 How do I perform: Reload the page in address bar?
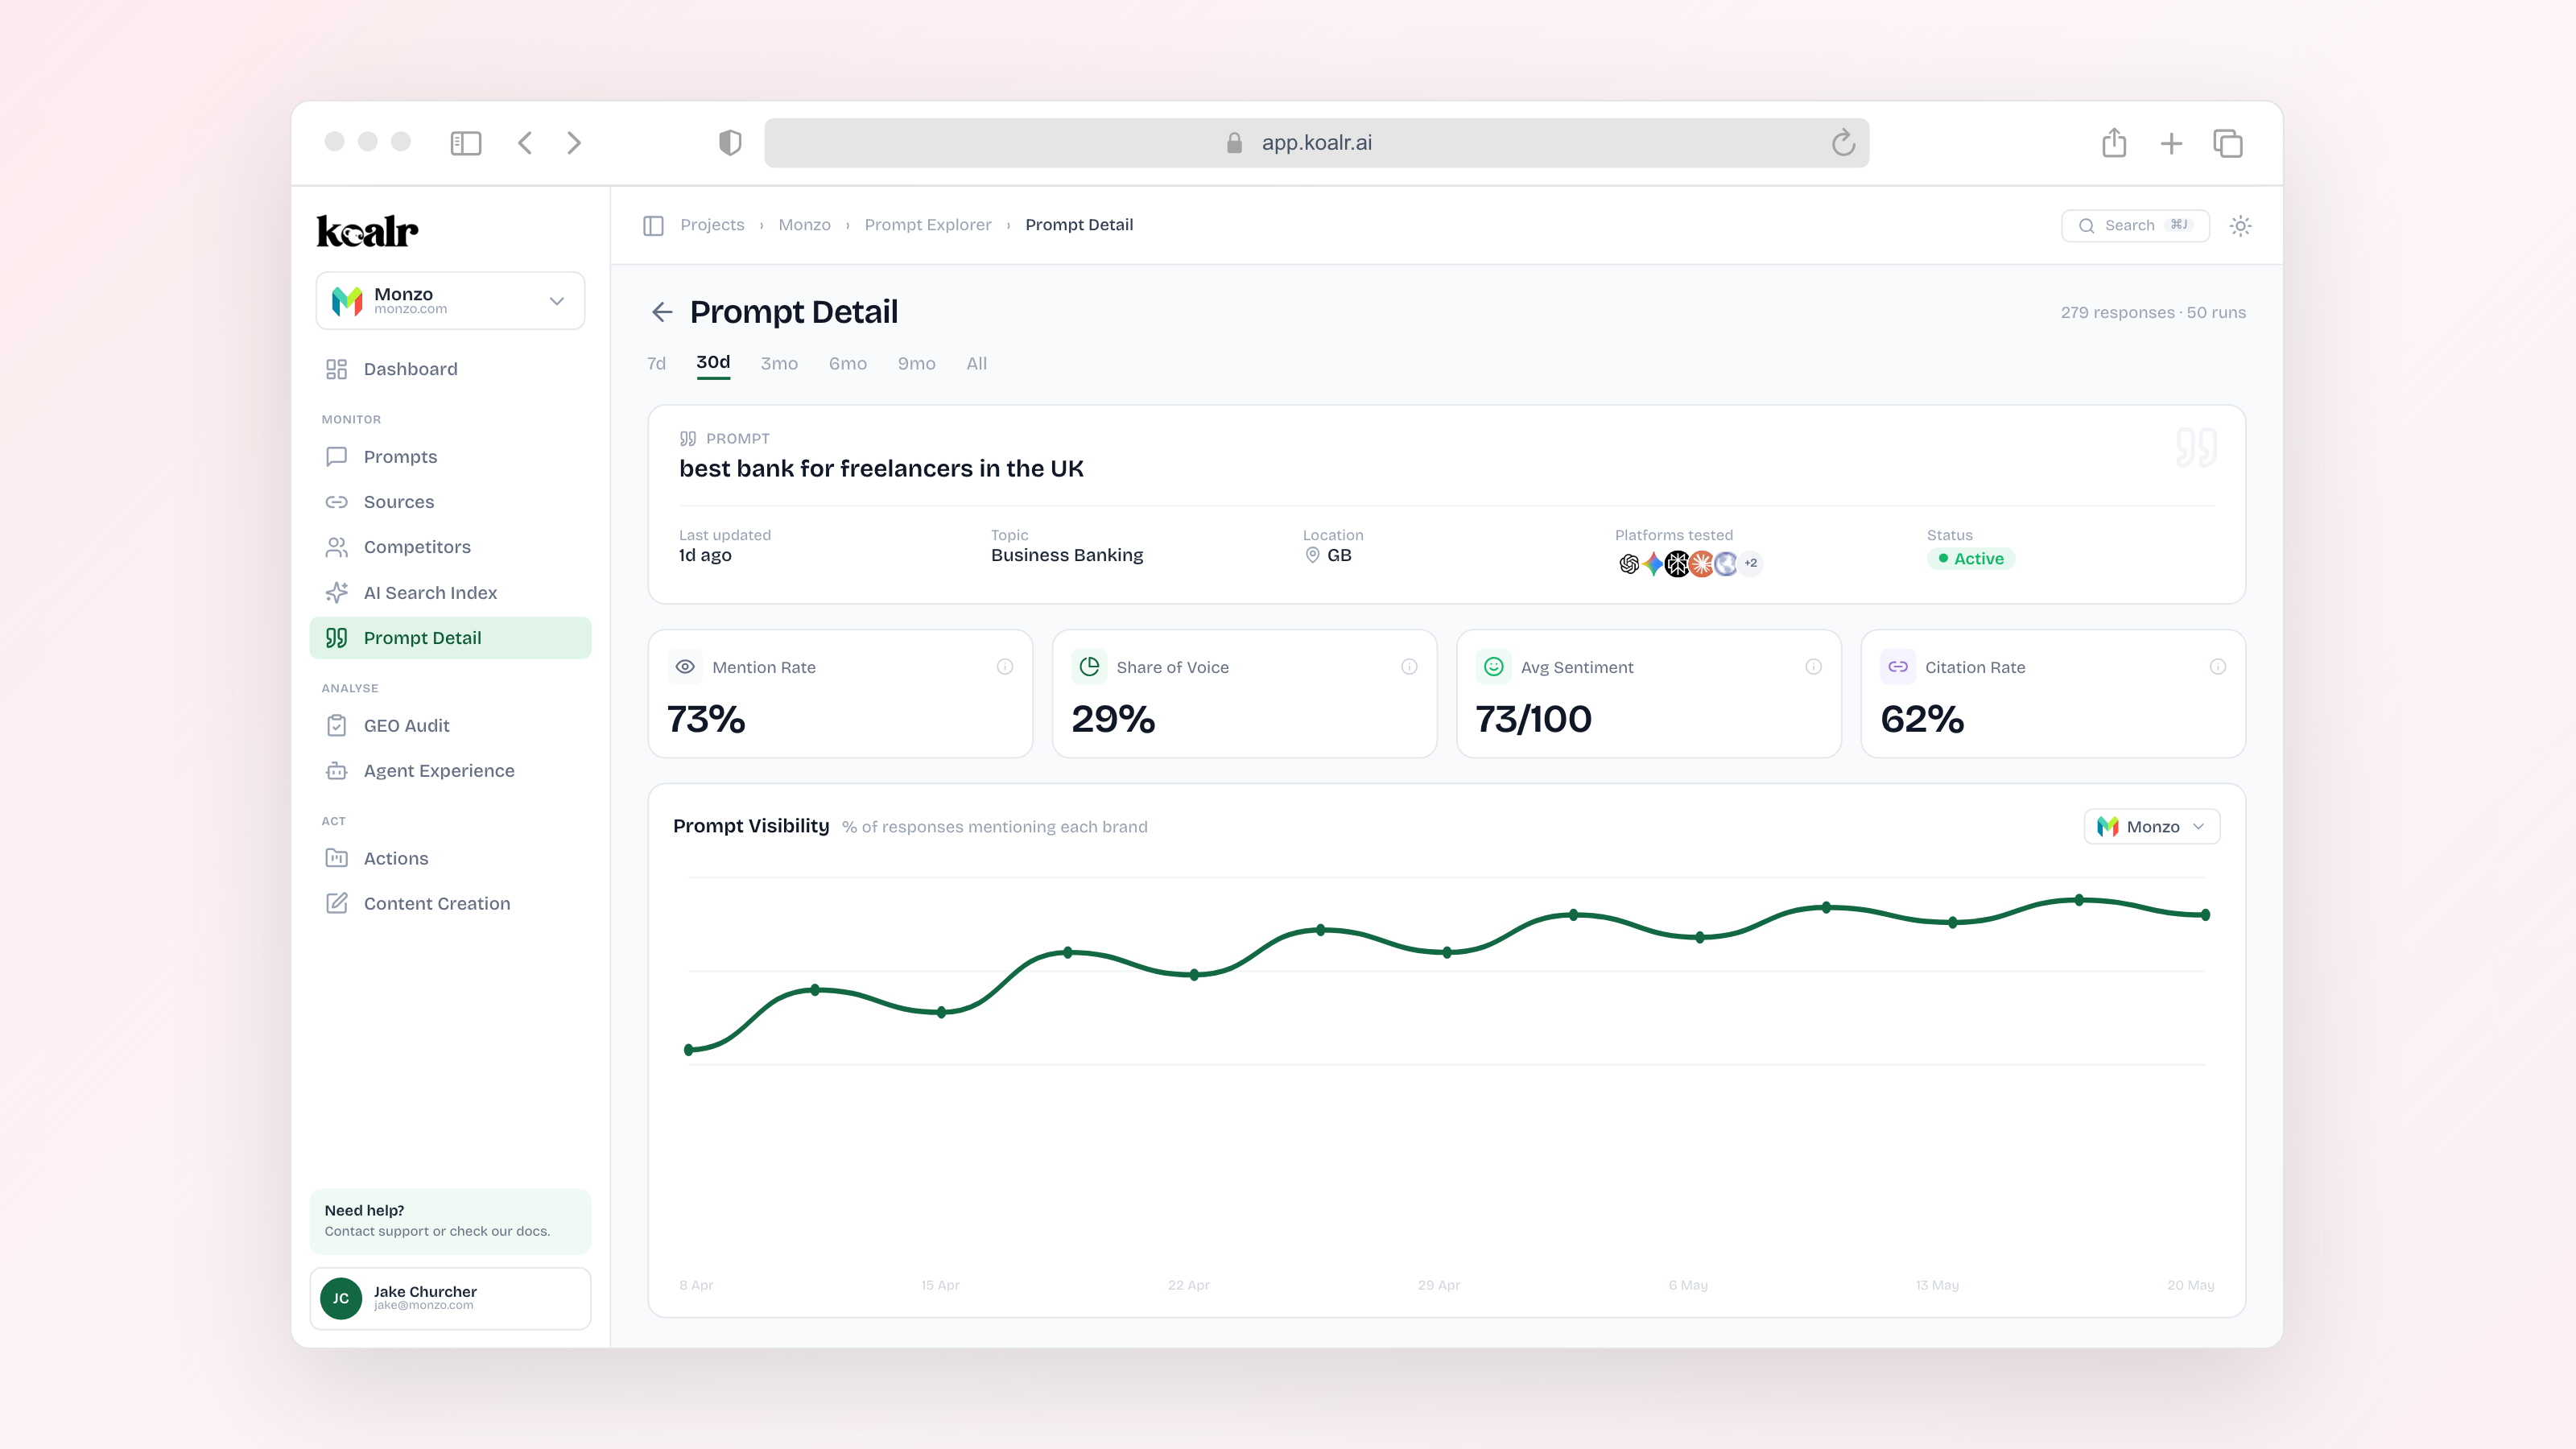[x=1843, y=143]
